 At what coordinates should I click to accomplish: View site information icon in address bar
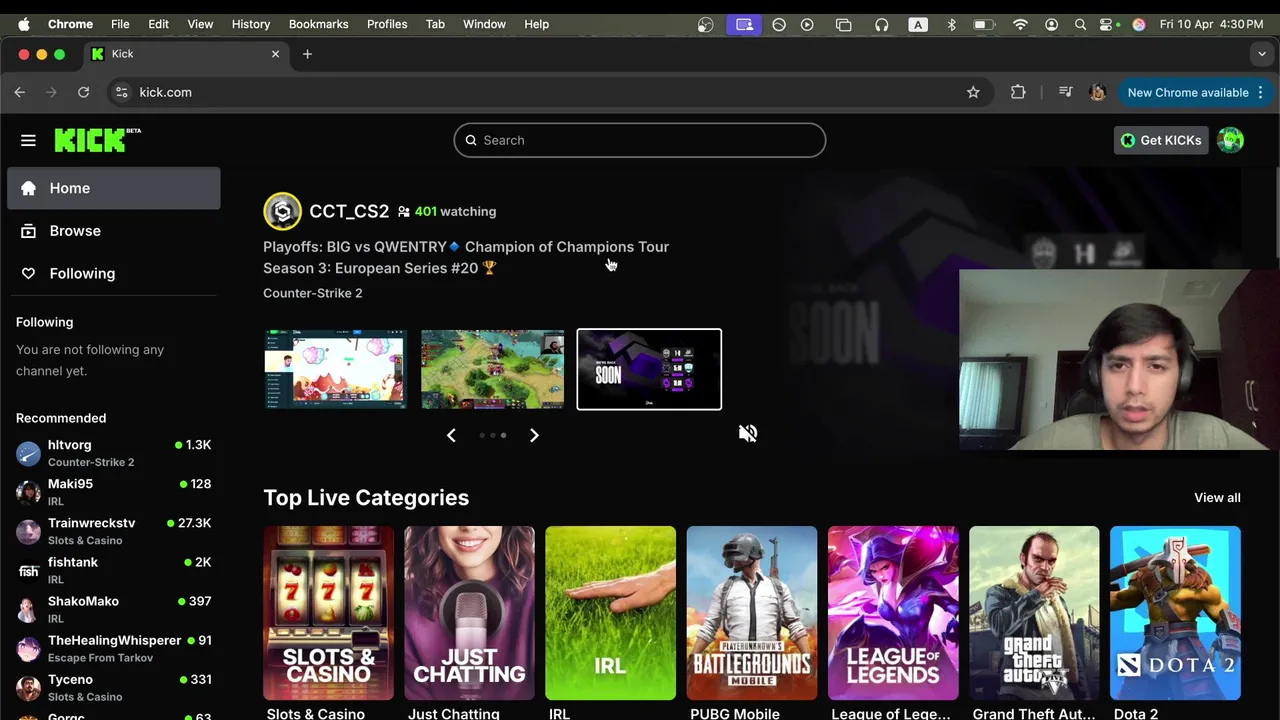121,92
